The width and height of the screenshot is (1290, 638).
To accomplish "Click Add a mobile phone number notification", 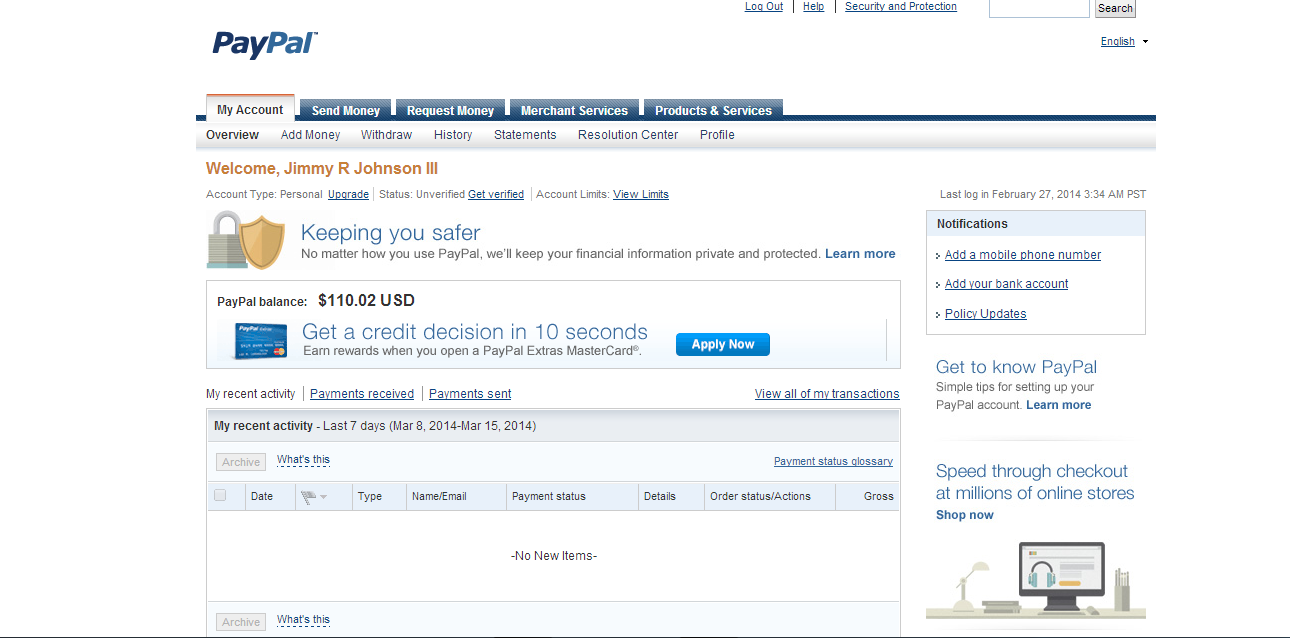I will pos(1023,255).
